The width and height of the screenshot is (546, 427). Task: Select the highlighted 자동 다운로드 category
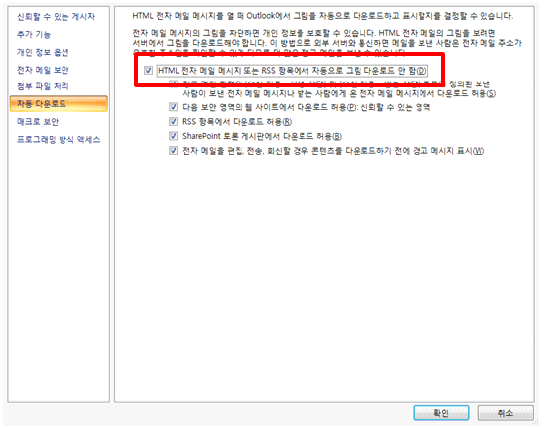pos(58,104)
